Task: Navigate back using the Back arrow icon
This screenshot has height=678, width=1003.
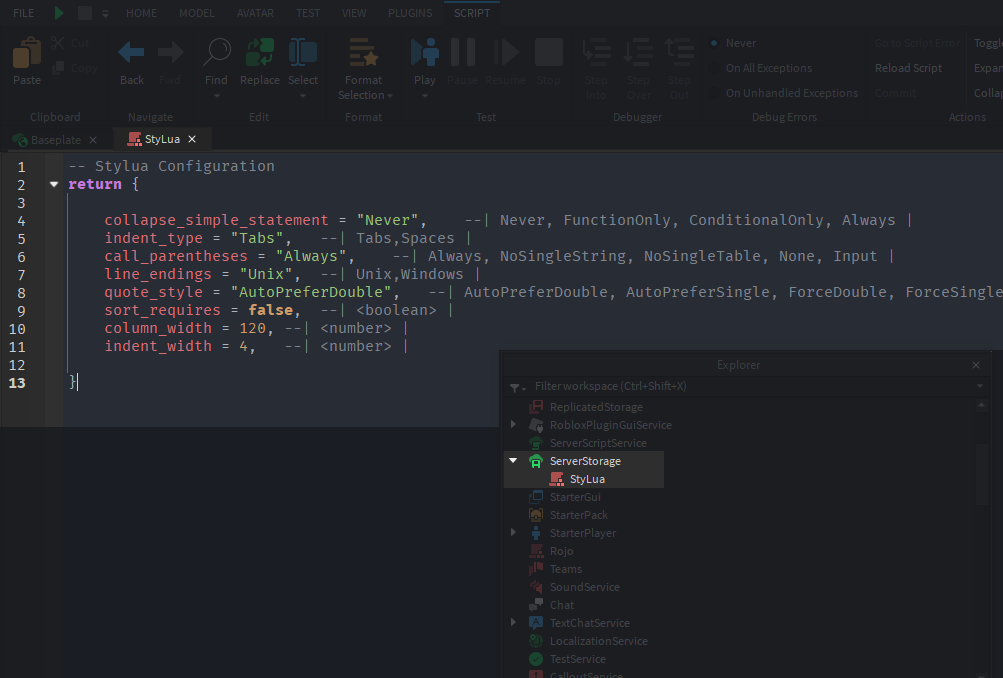Action: 130,52
